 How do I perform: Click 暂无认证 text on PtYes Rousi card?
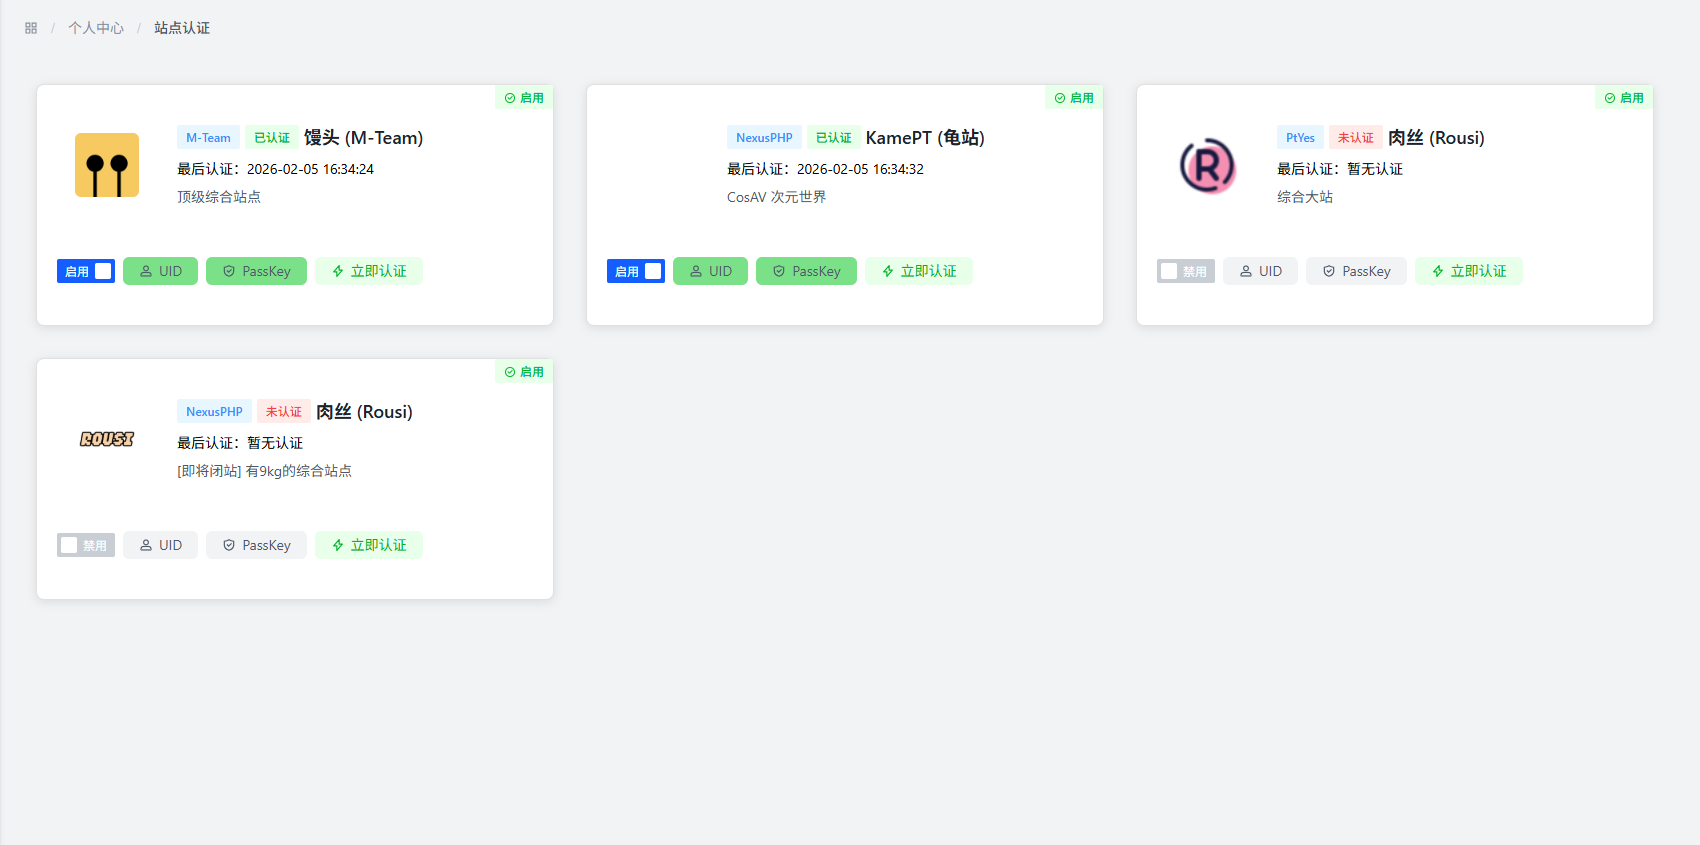[x=1375, y=169]
